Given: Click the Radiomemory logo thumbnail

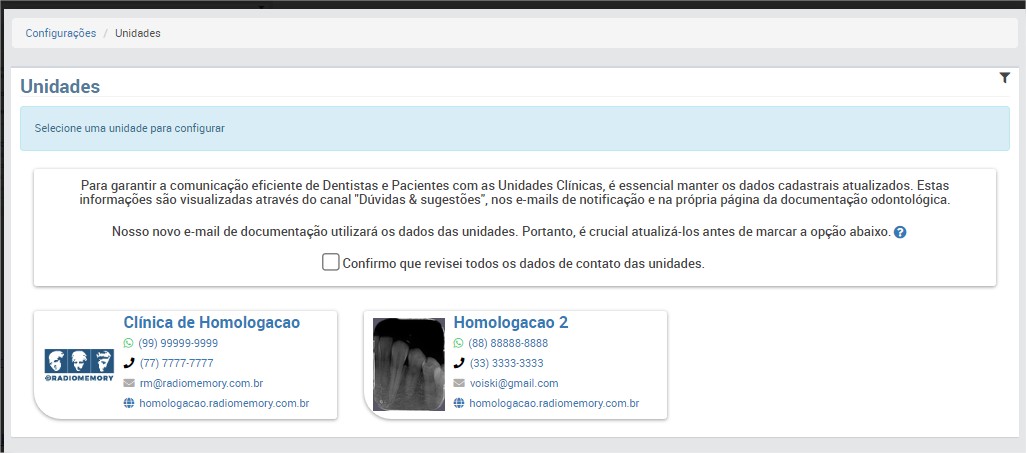Looking at the screenshot, I should [79, 365].
